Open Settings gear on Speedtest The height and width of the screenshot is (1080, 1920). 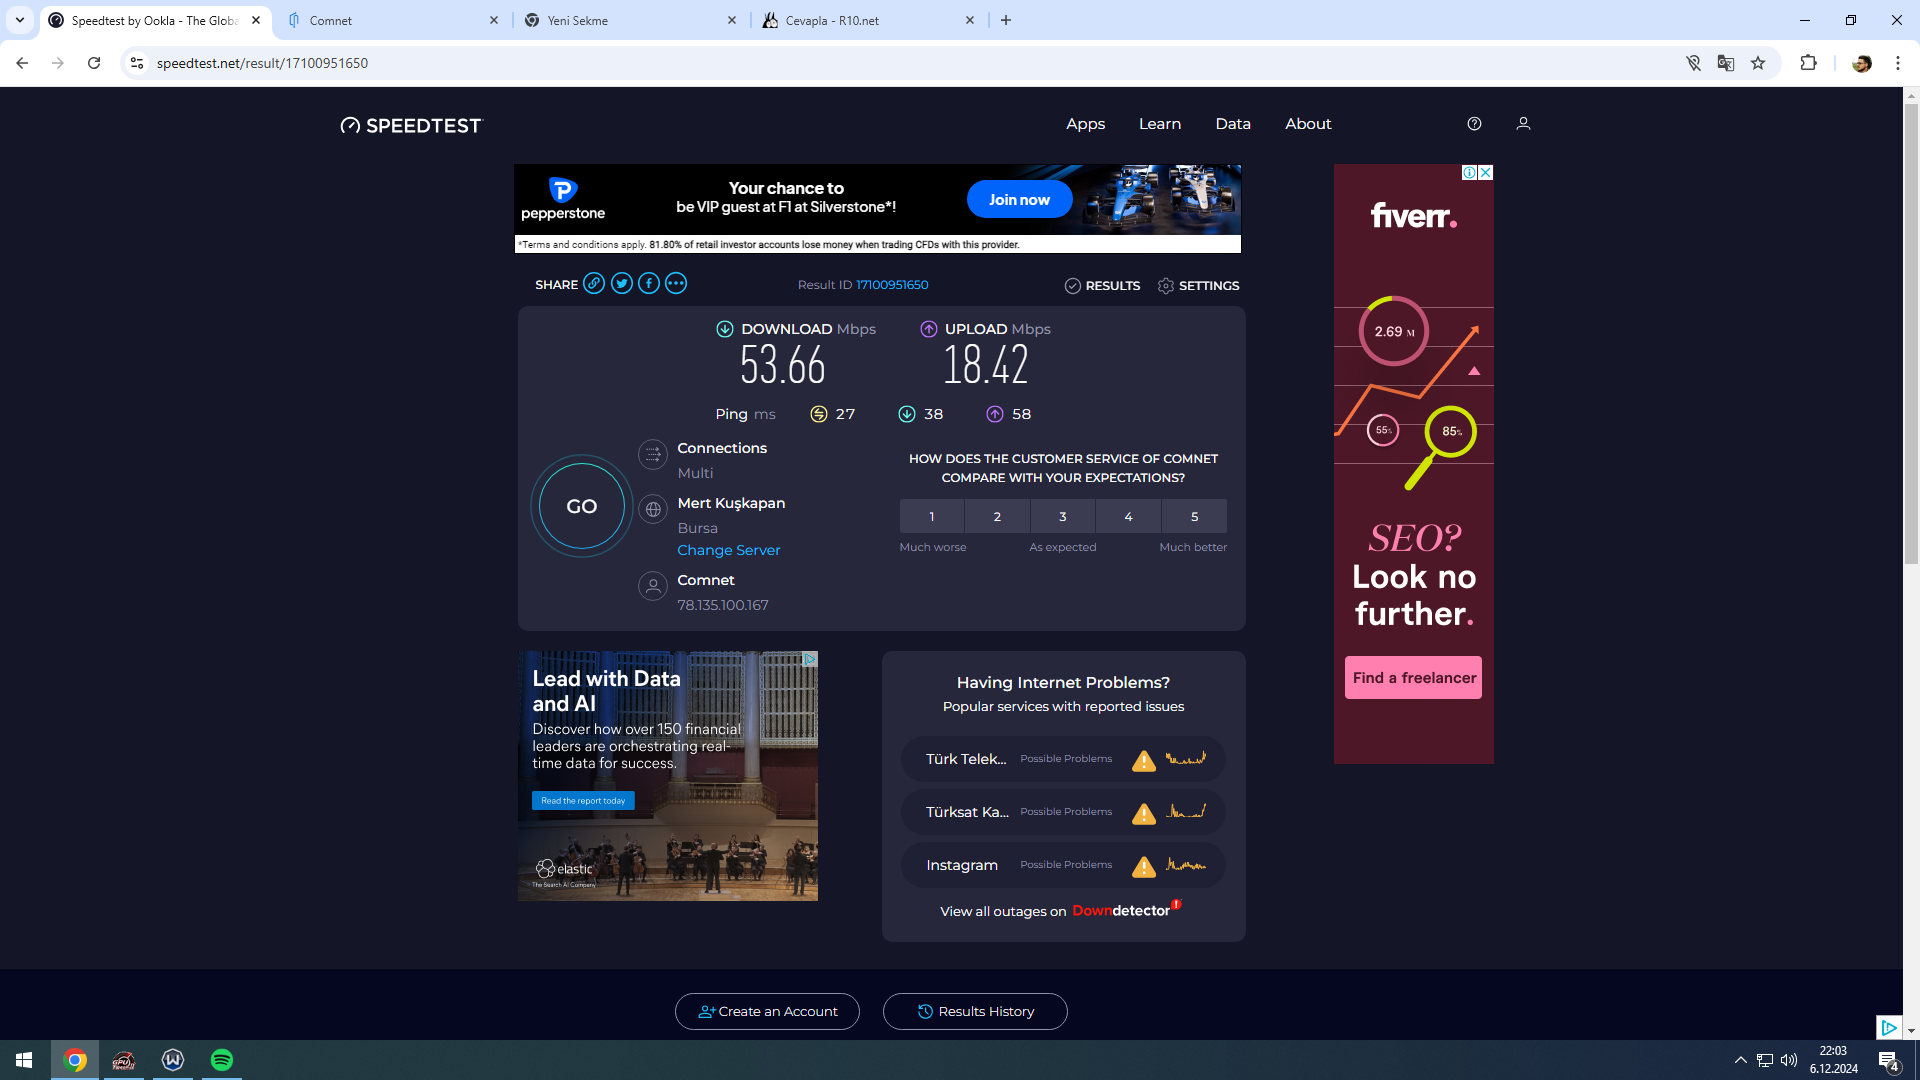1198,286
